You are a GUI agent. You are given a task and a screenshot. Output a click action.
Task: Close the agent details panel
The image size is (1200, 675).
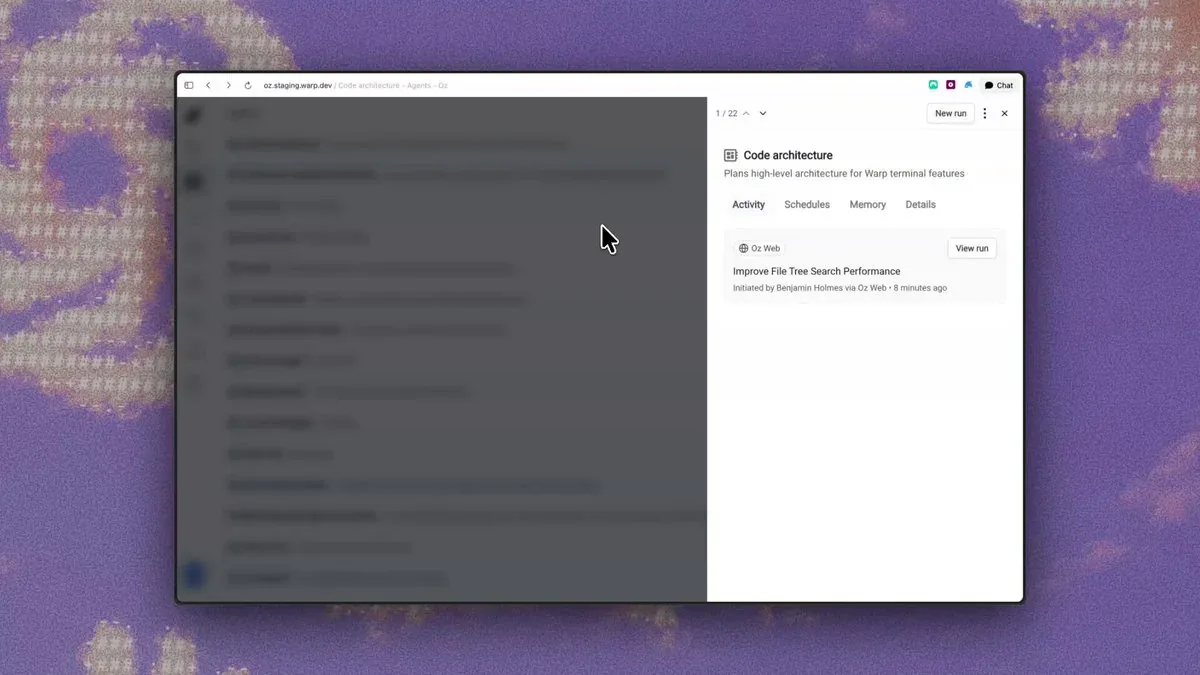(1005, 114)
